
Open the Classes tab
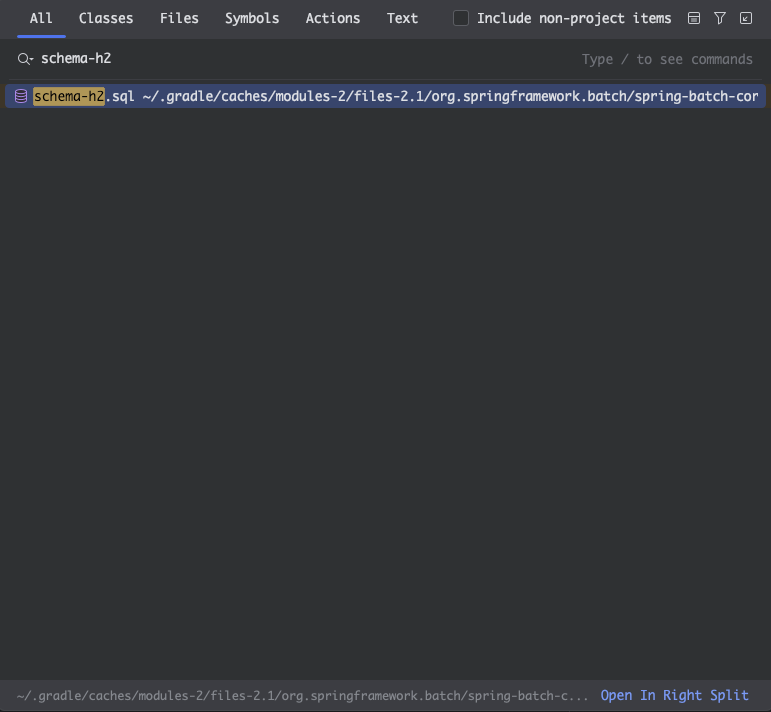tap(106, 19)
